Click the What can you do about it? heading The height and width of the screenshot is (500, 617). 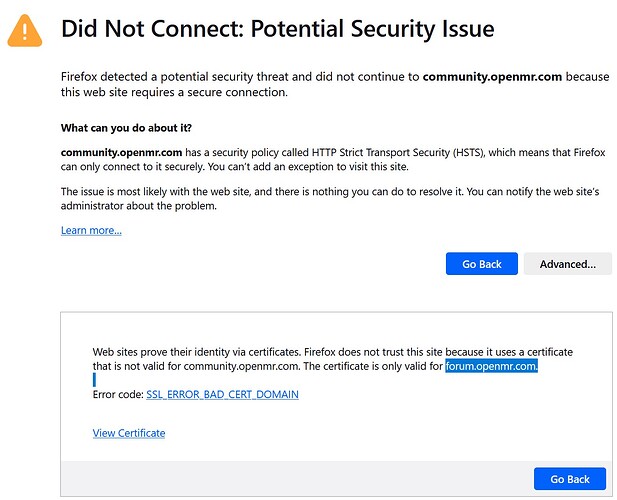126,128
